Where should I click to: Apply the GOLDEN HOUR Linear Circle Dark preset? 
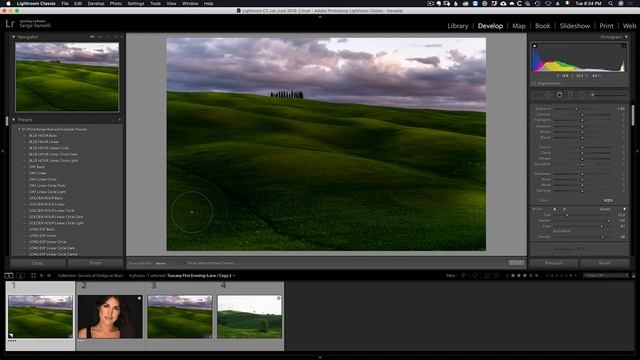(56, 217)
